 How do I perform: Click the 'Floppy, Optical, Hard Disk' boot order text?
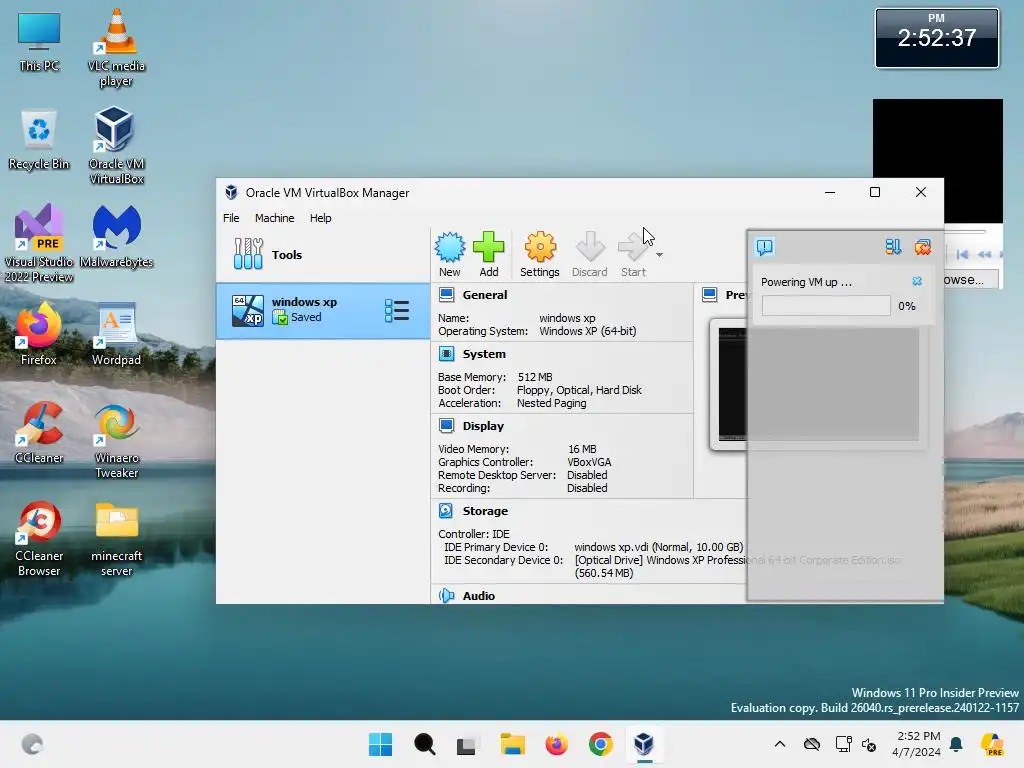coord(579,390)
